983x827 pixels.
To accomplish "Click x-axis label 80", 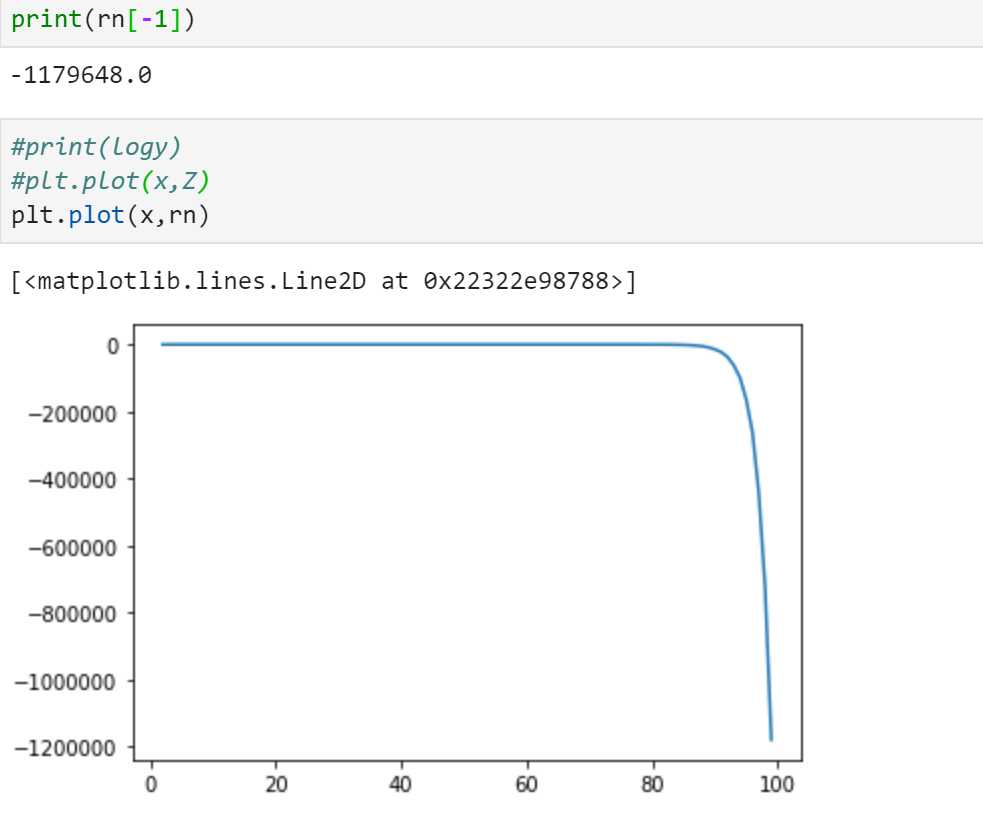I will pyautogui.click(x=653, y=784).
